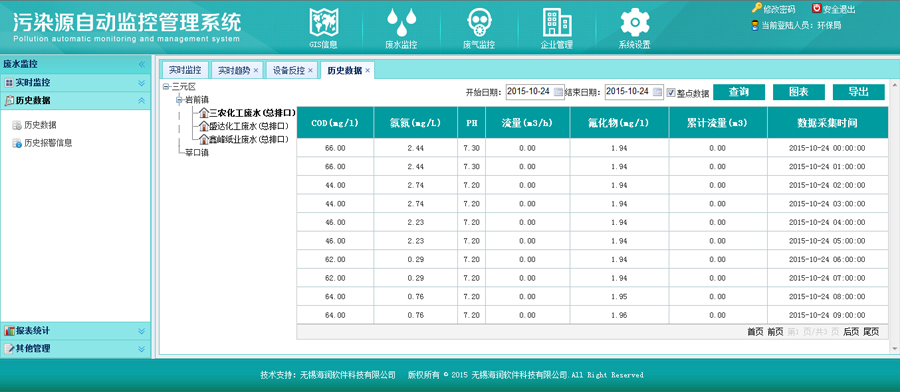
Task: Expand the 其他管理 accordion panel
Action: coord(142,348)
